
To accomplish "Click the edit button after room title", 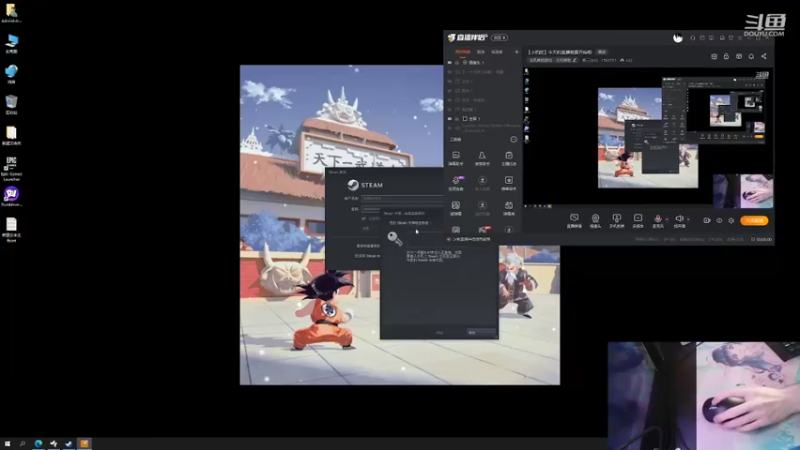I will [602, 52].
